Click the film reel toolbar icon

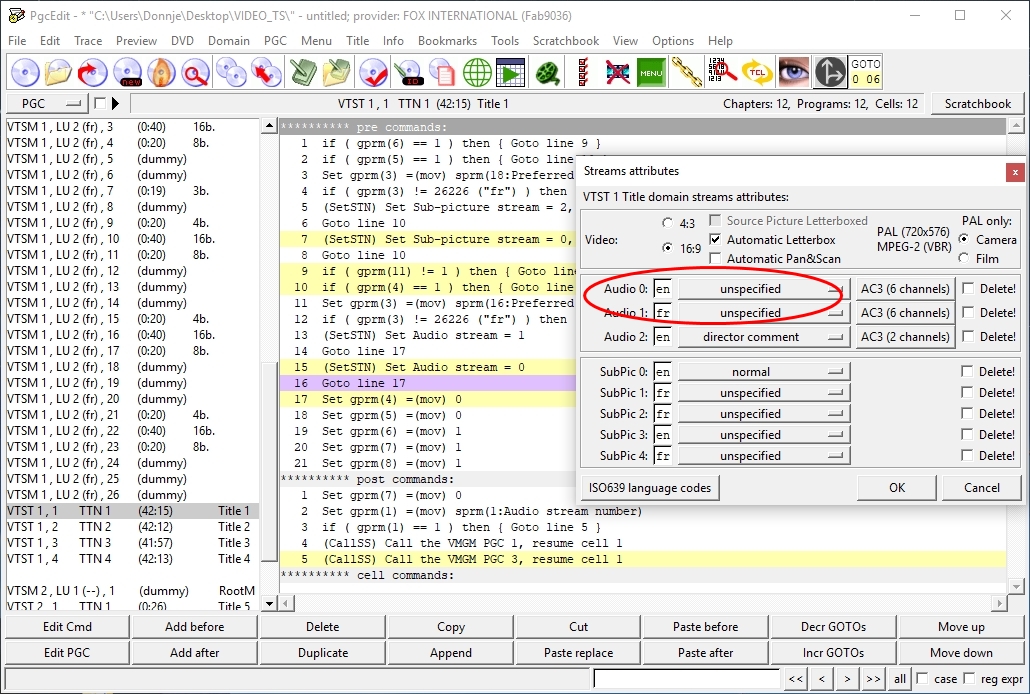[547, 72]
